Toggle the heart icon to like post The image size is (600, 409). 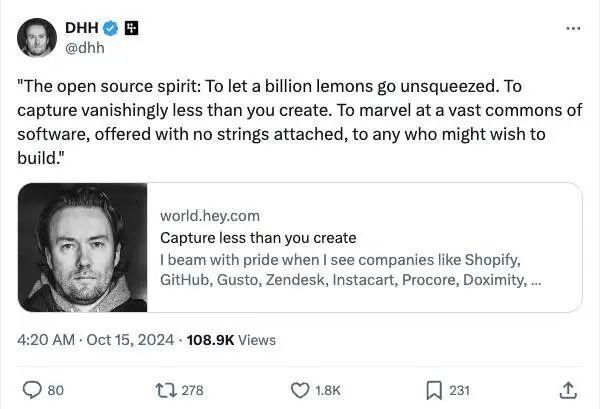click(299, 390)
